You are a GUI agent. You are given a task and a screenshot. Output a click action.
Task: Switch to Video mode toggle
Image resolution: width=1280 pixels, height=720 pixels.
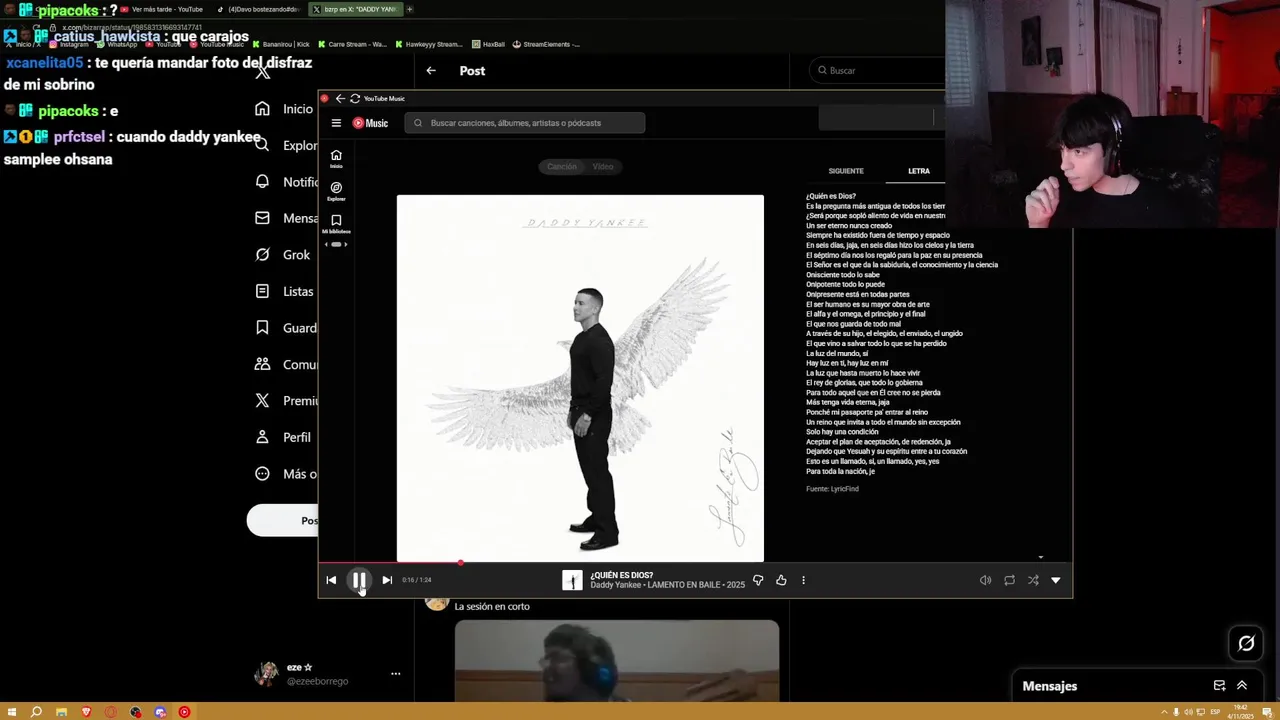tap(603, 166)
